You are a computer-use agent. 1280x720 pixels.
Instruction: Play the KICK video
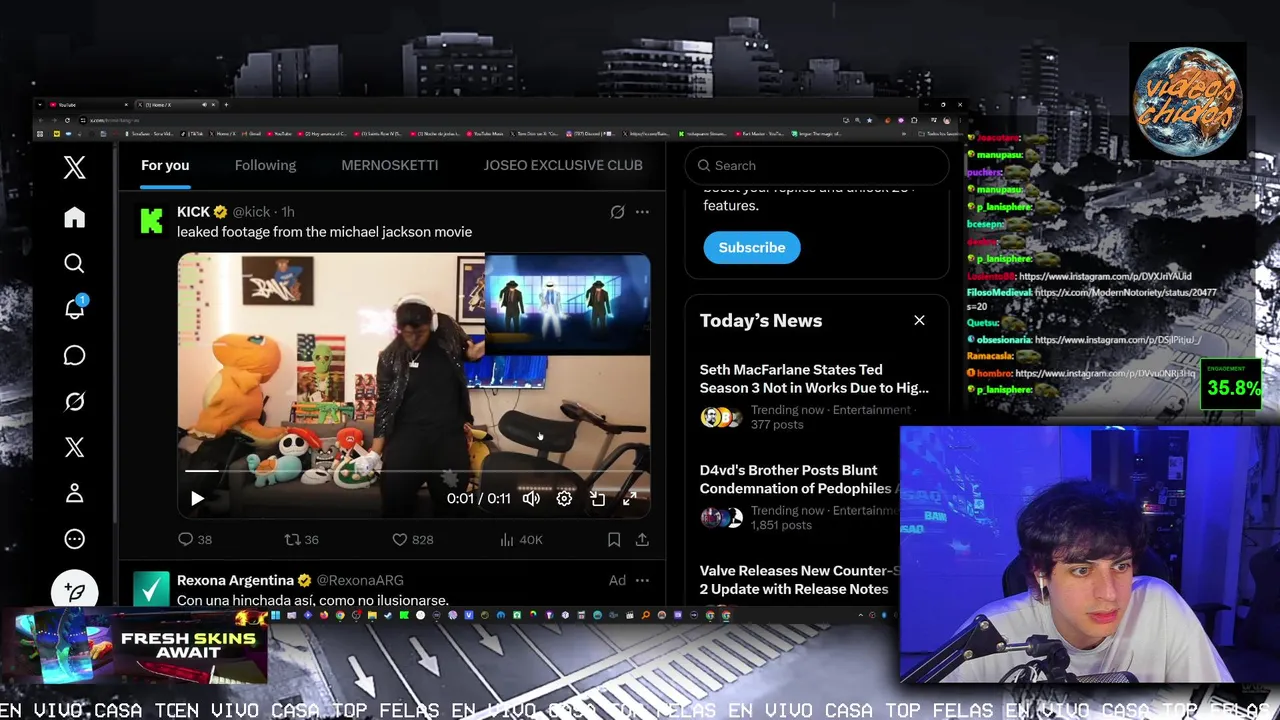(x=197, y=498)
